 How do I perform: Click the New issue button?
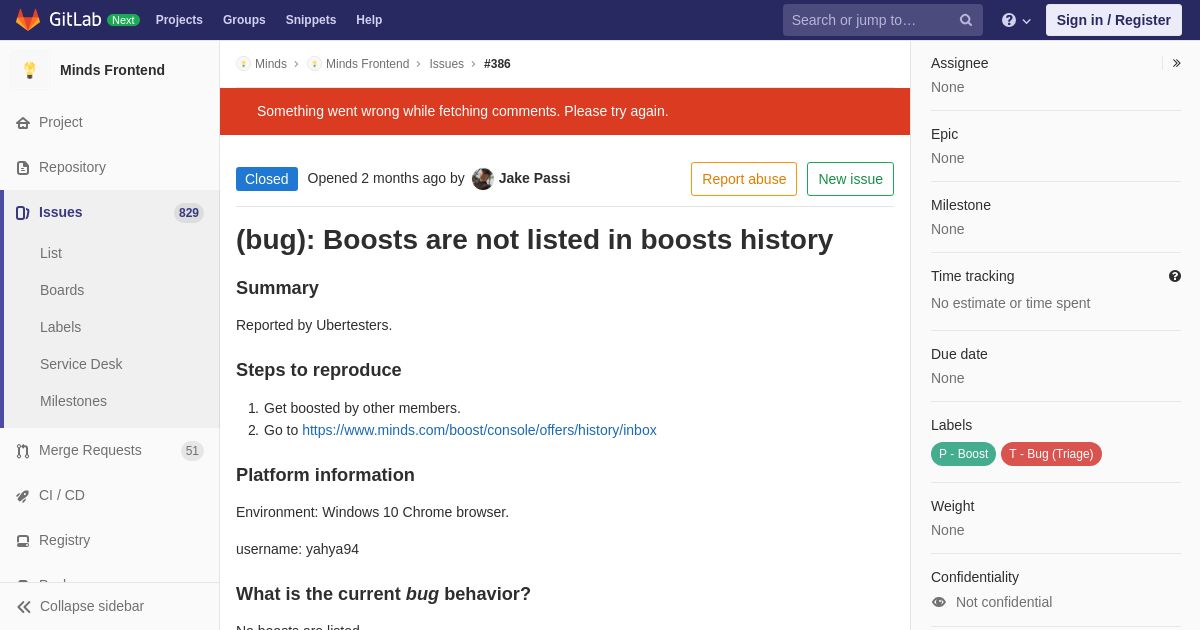tap(850, 179)
